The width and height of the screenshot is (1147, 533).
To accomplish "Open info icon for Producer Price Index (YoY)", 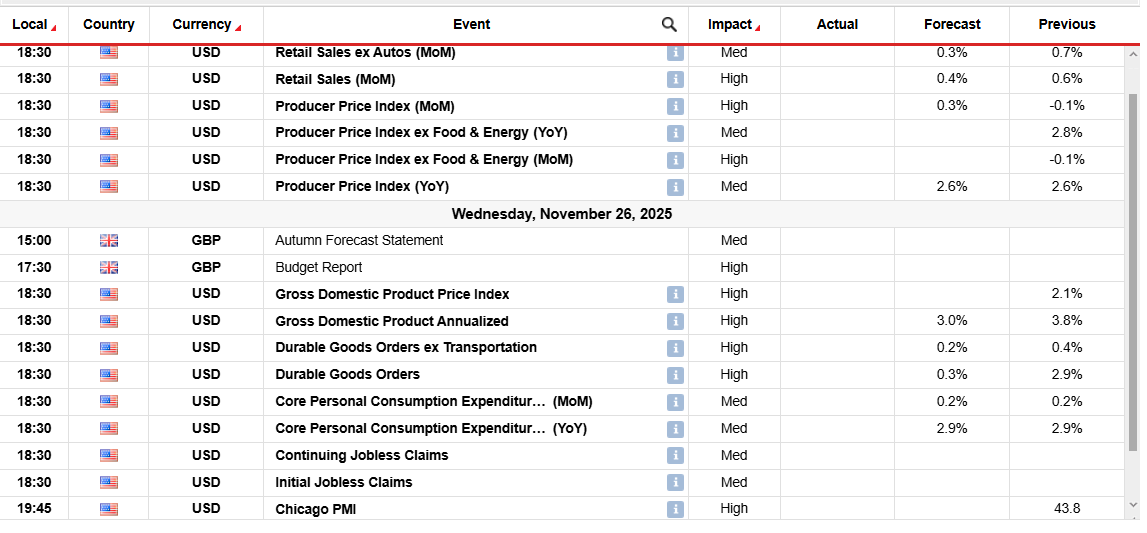I will pyautogui.click(x=675, y=187).
